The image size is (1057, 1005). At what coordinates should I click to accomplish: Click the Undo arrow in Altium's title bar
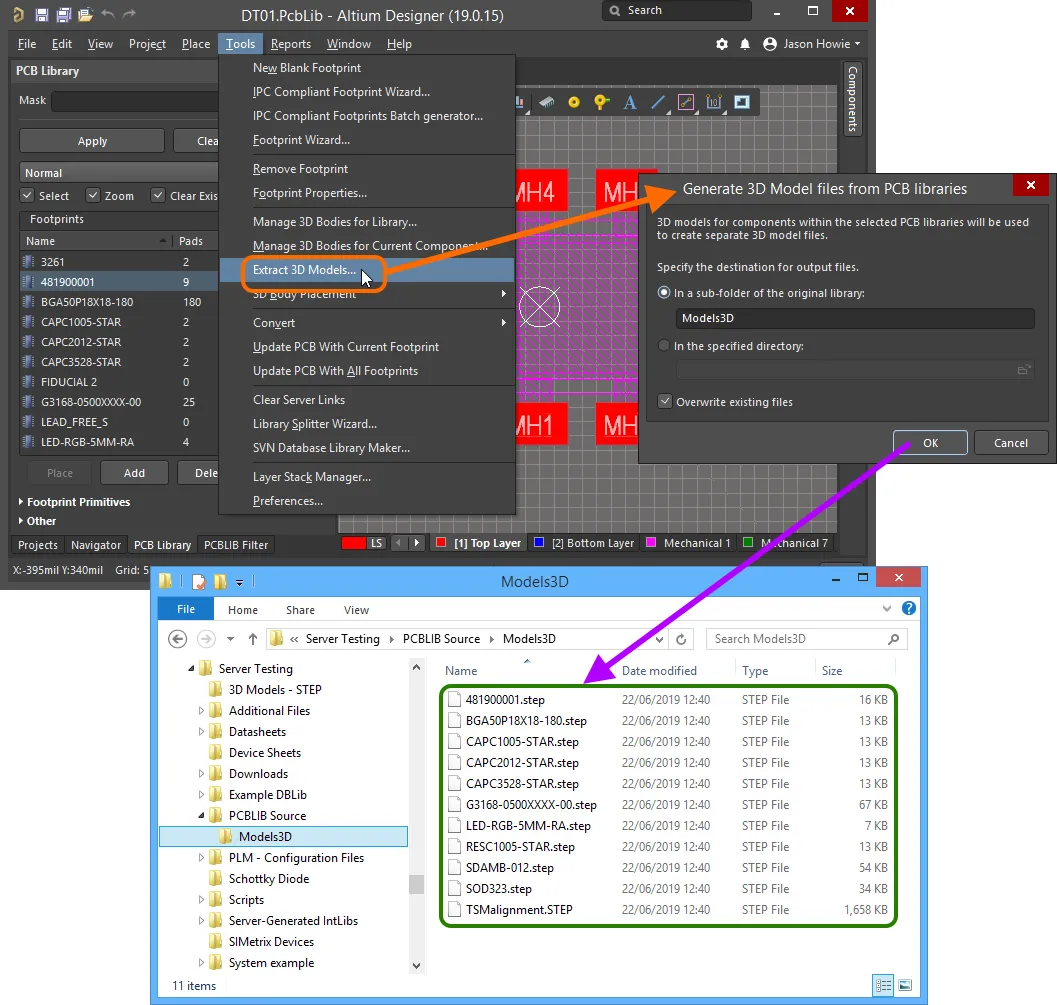coord(108,13)
